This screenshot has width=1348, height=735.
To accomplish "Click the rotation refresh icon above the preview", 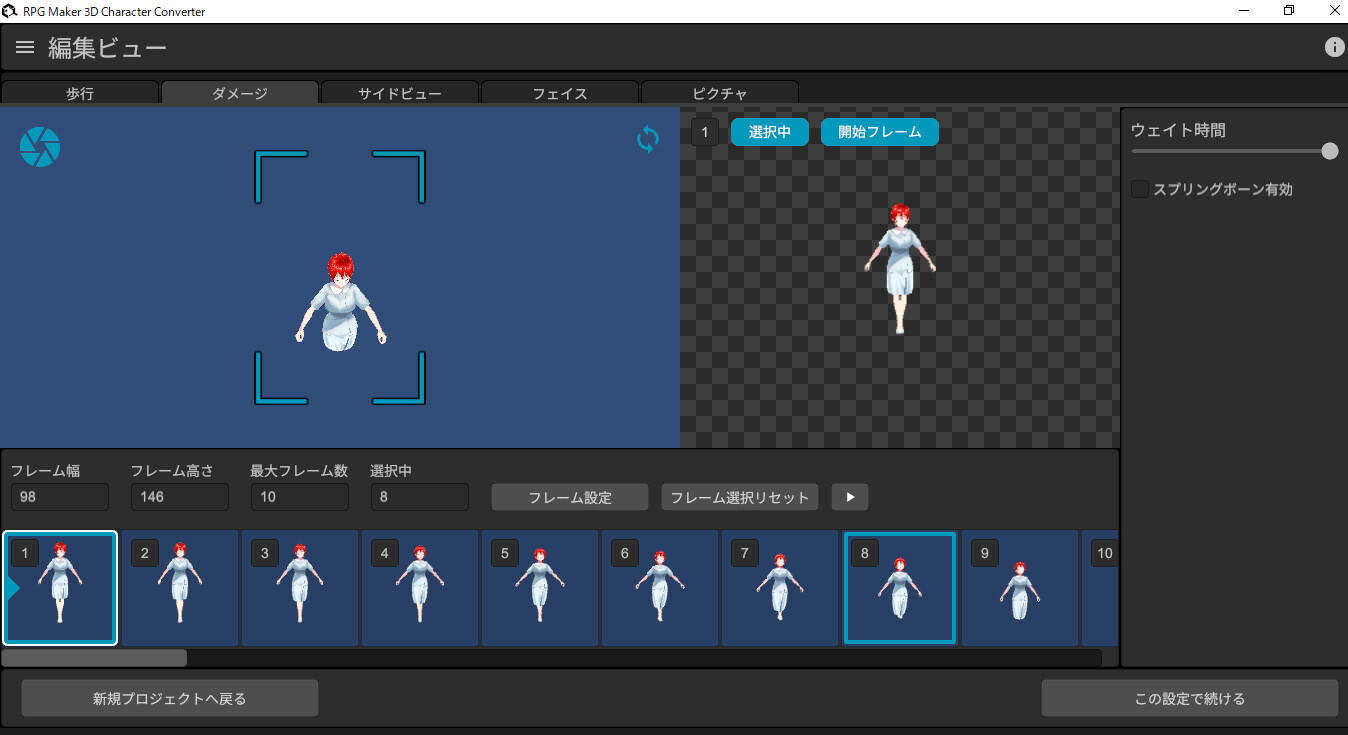I will click(x=647, y=139).
